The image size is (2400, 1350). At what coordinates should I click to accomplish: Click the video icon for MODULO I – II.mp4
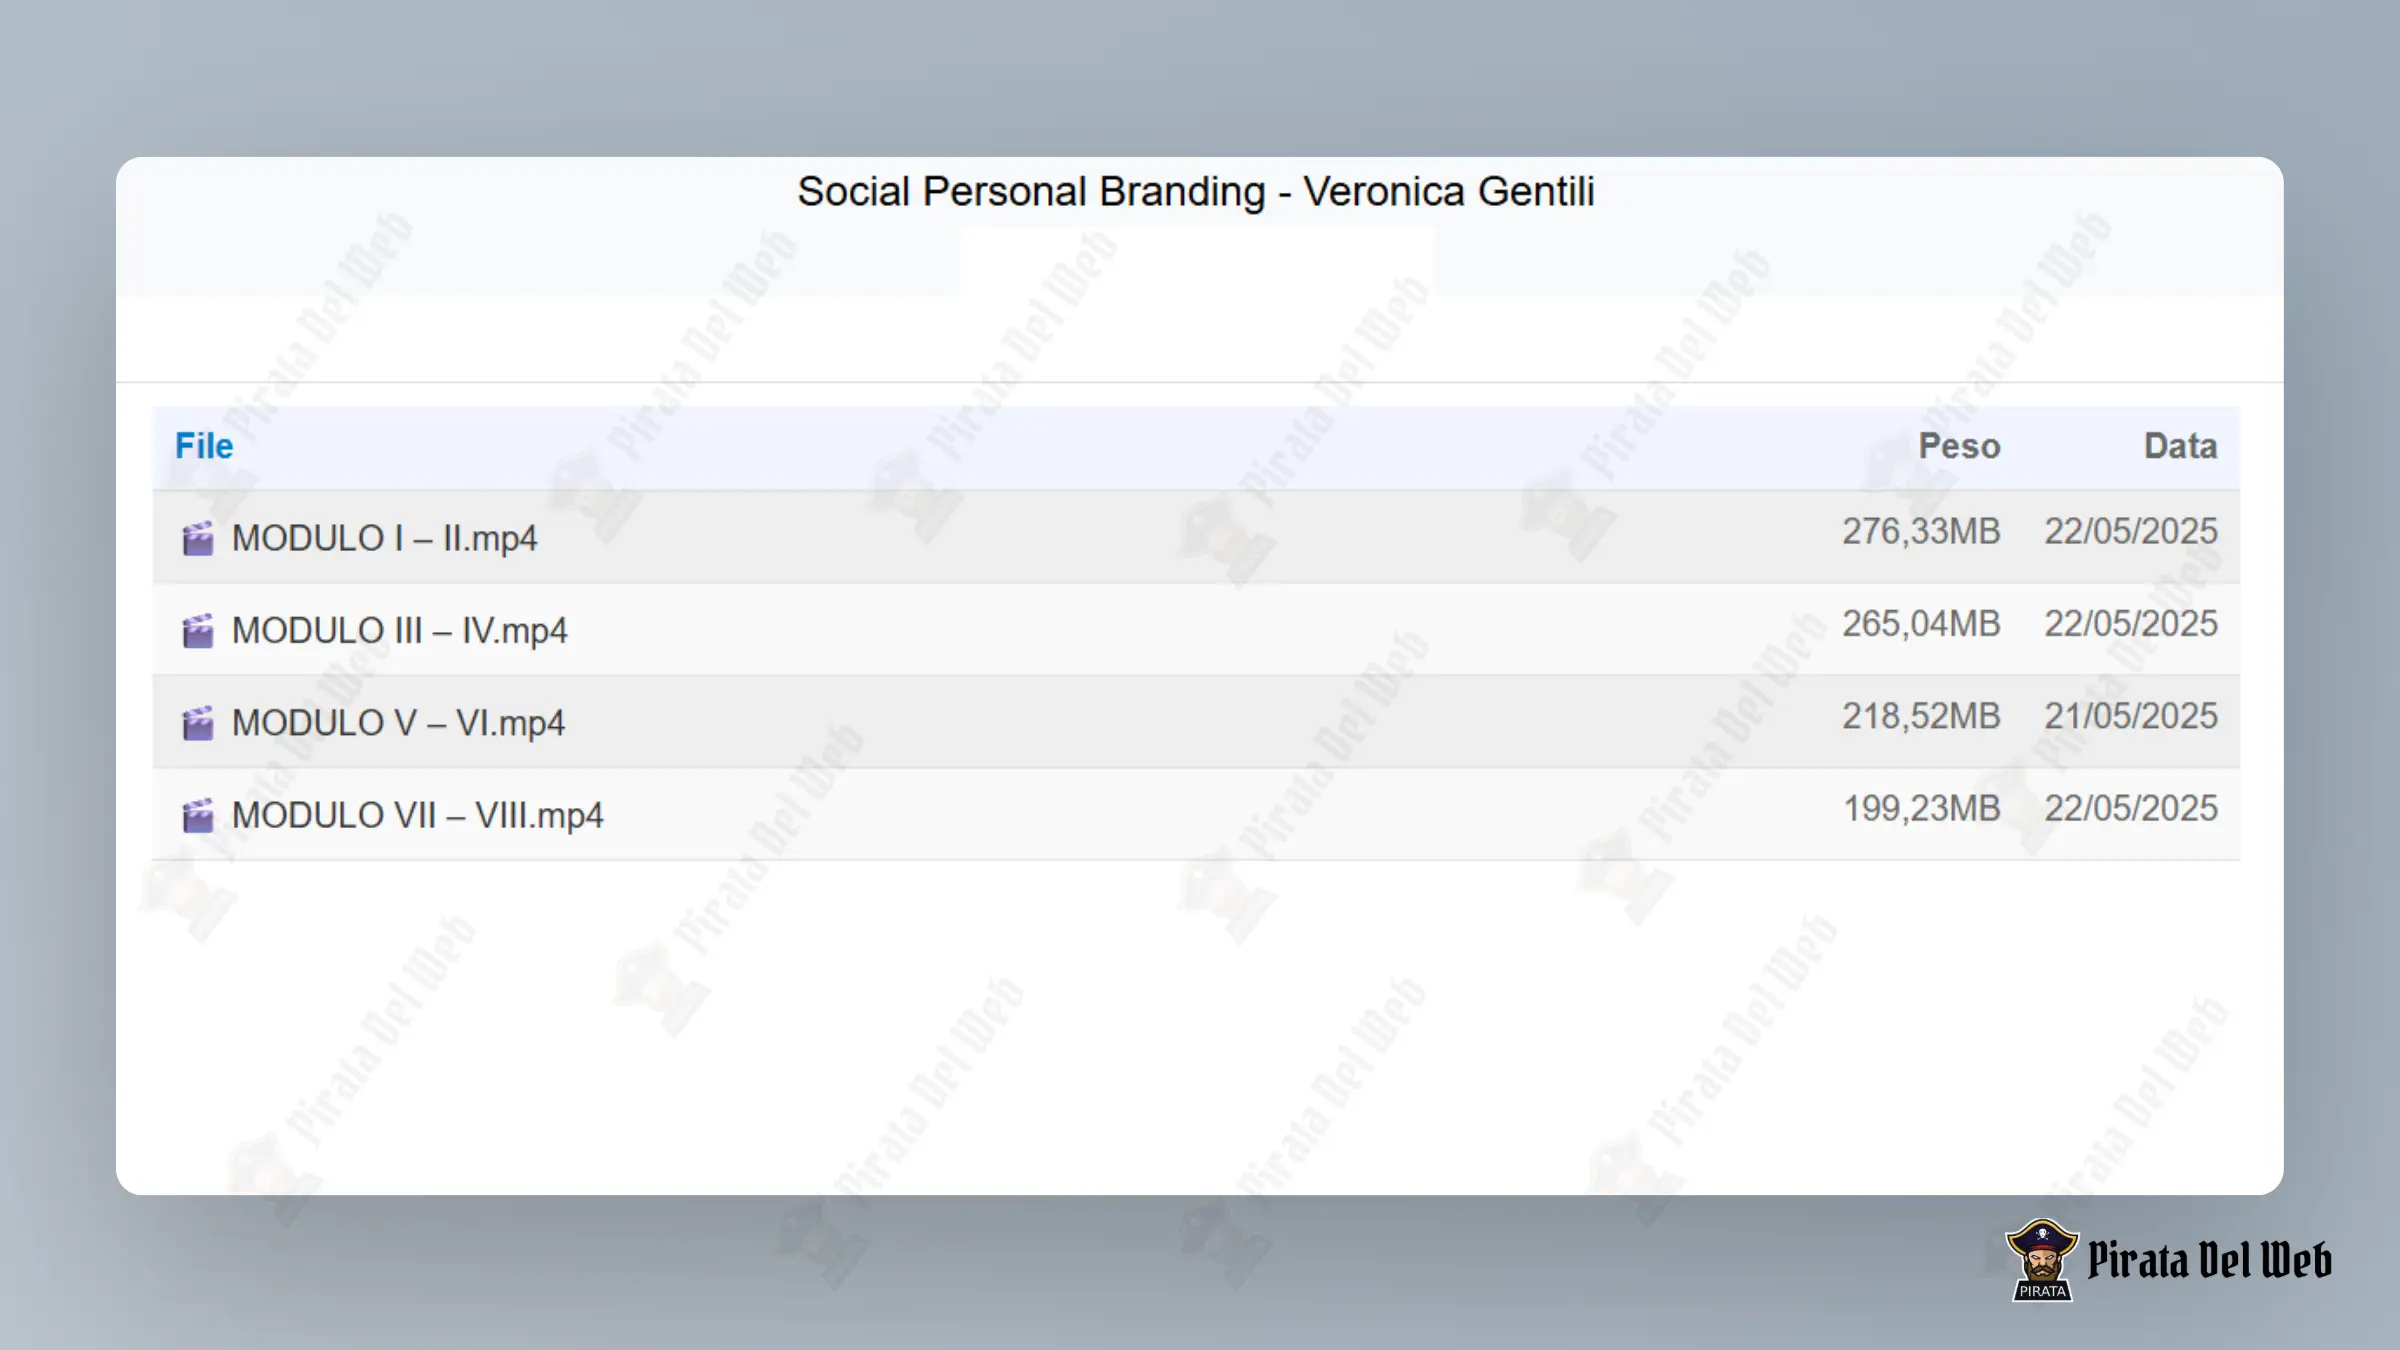point(198,538)
